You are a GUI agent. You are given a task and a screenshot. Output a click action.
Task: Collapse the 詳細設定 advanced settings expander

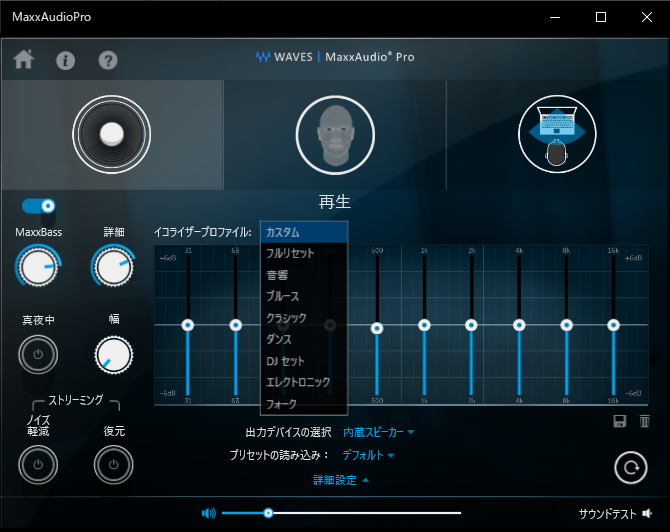click(341, 480)
